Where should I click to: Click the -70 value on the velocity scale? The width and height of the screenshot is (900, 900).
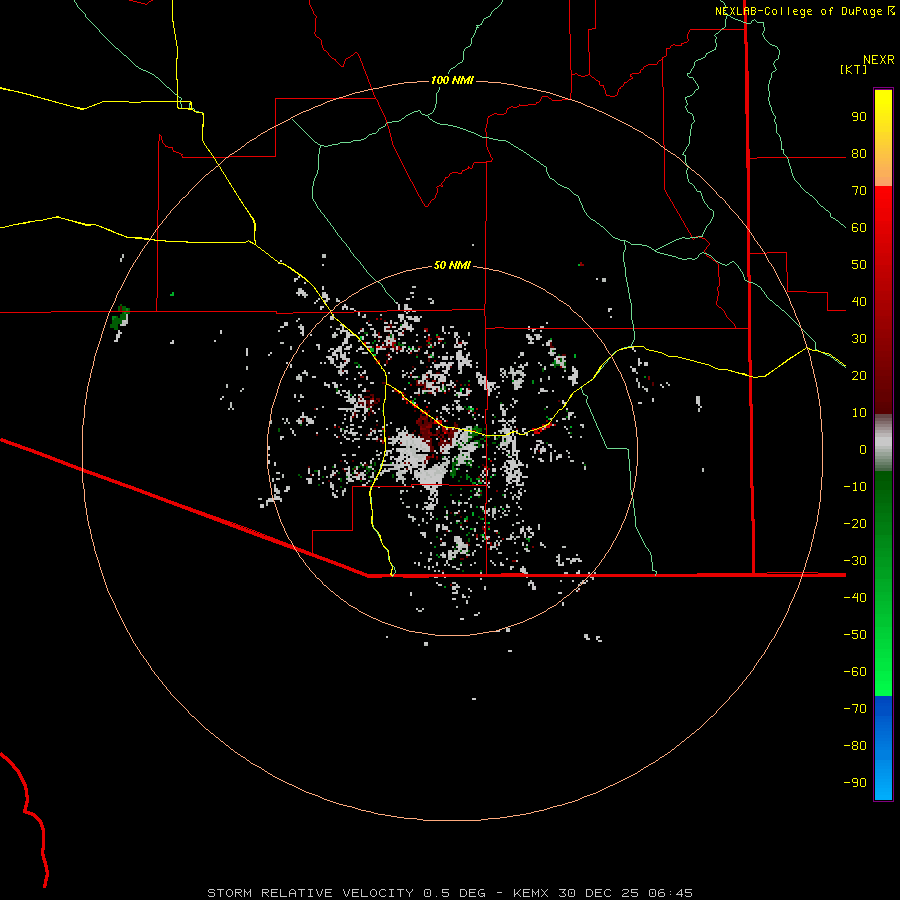click(855, 708)
